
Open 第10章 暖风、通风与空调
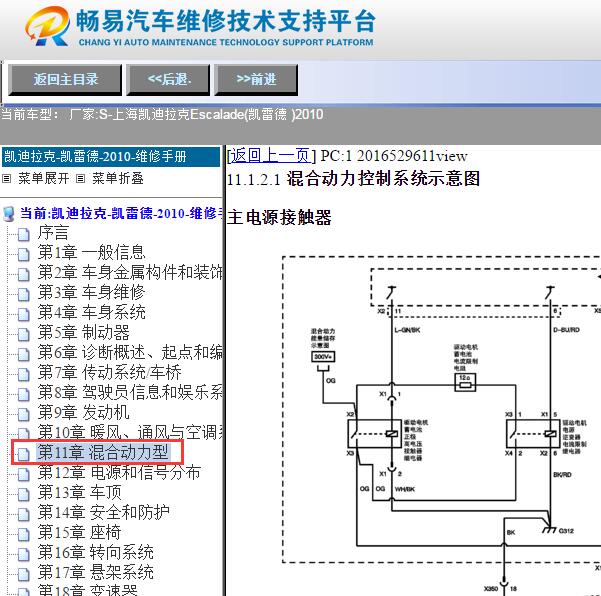130,432
